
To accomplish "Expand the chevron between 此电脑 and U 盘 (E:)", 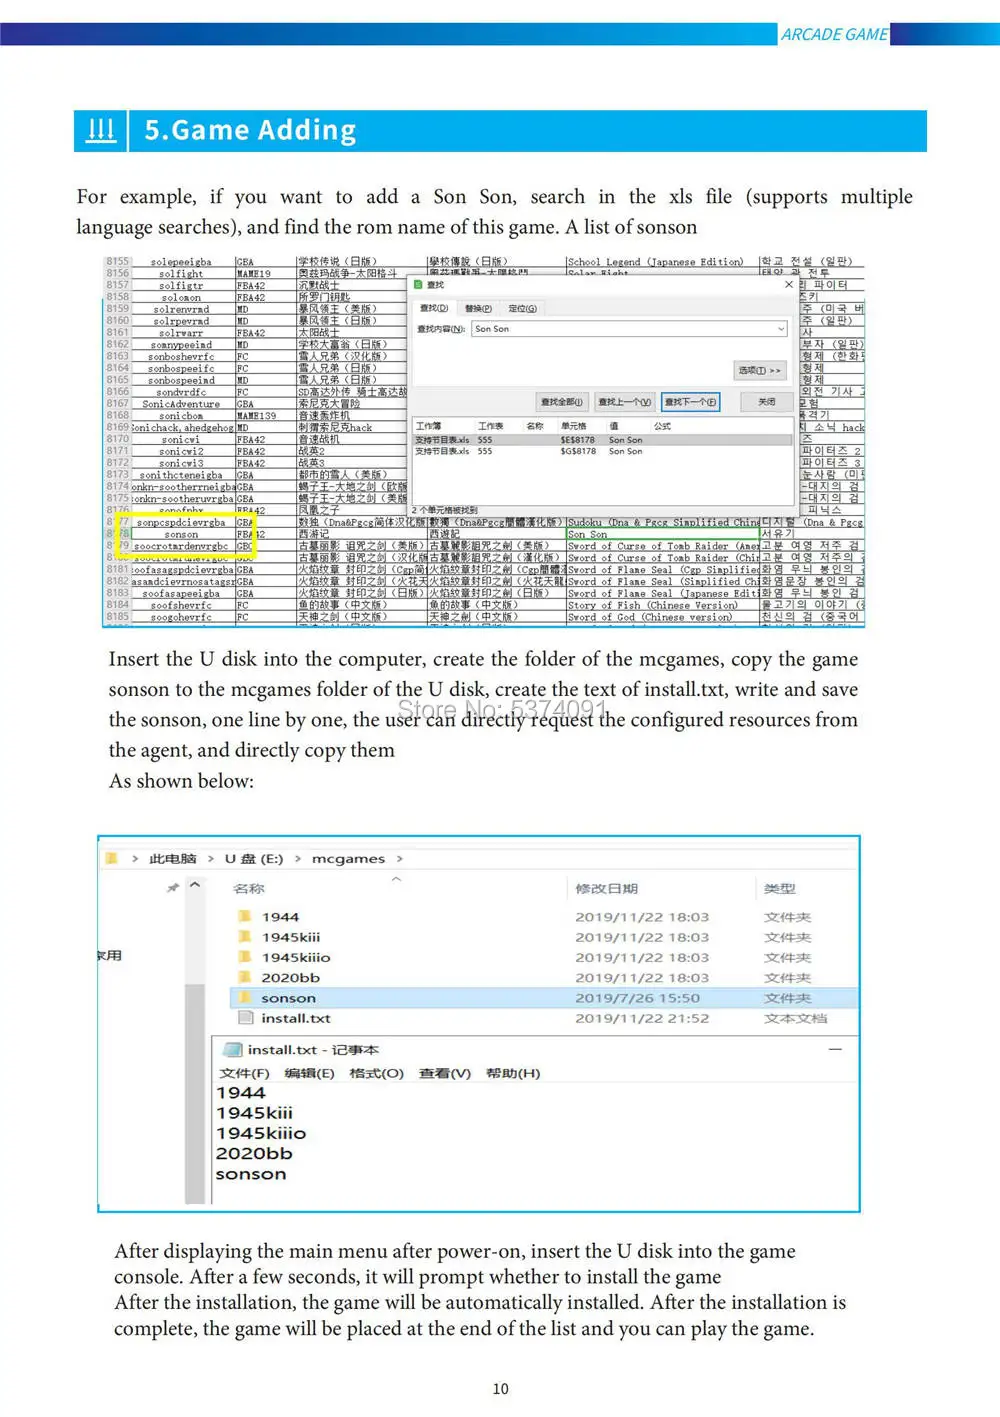I will tap(211, 858).
